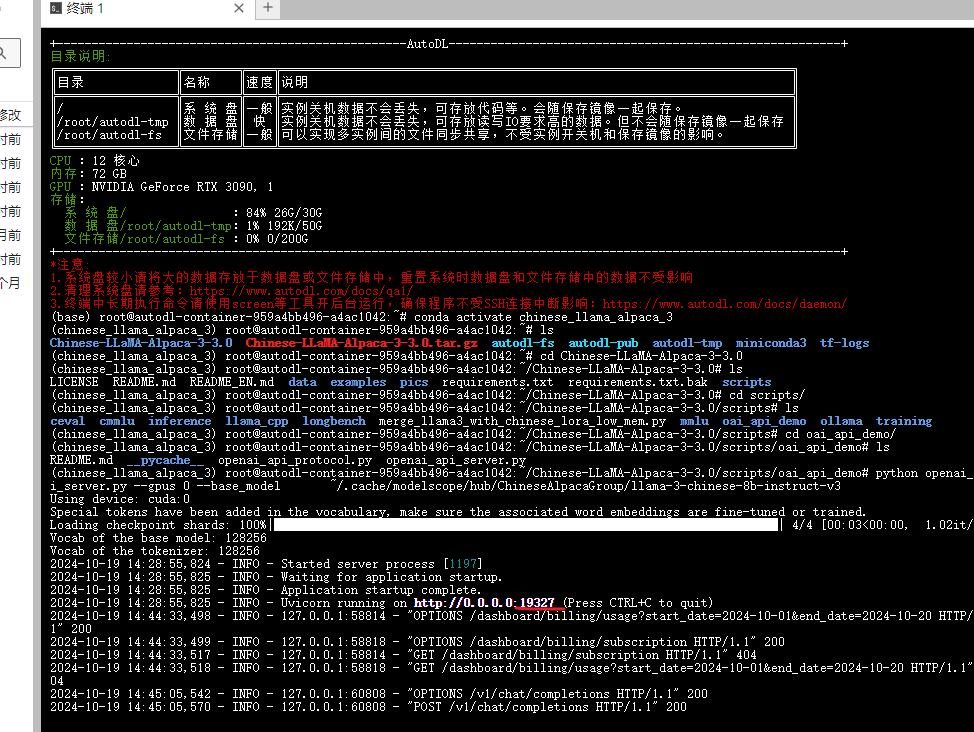Click the longbench directory name
Viewport: 974px width, 732px height.
pos(334,421)
